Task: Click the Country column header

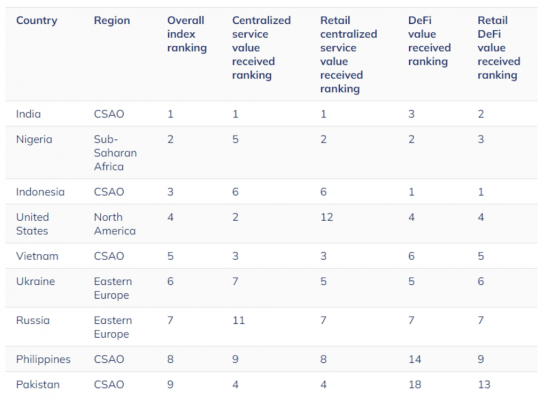Action: [37, 21]
